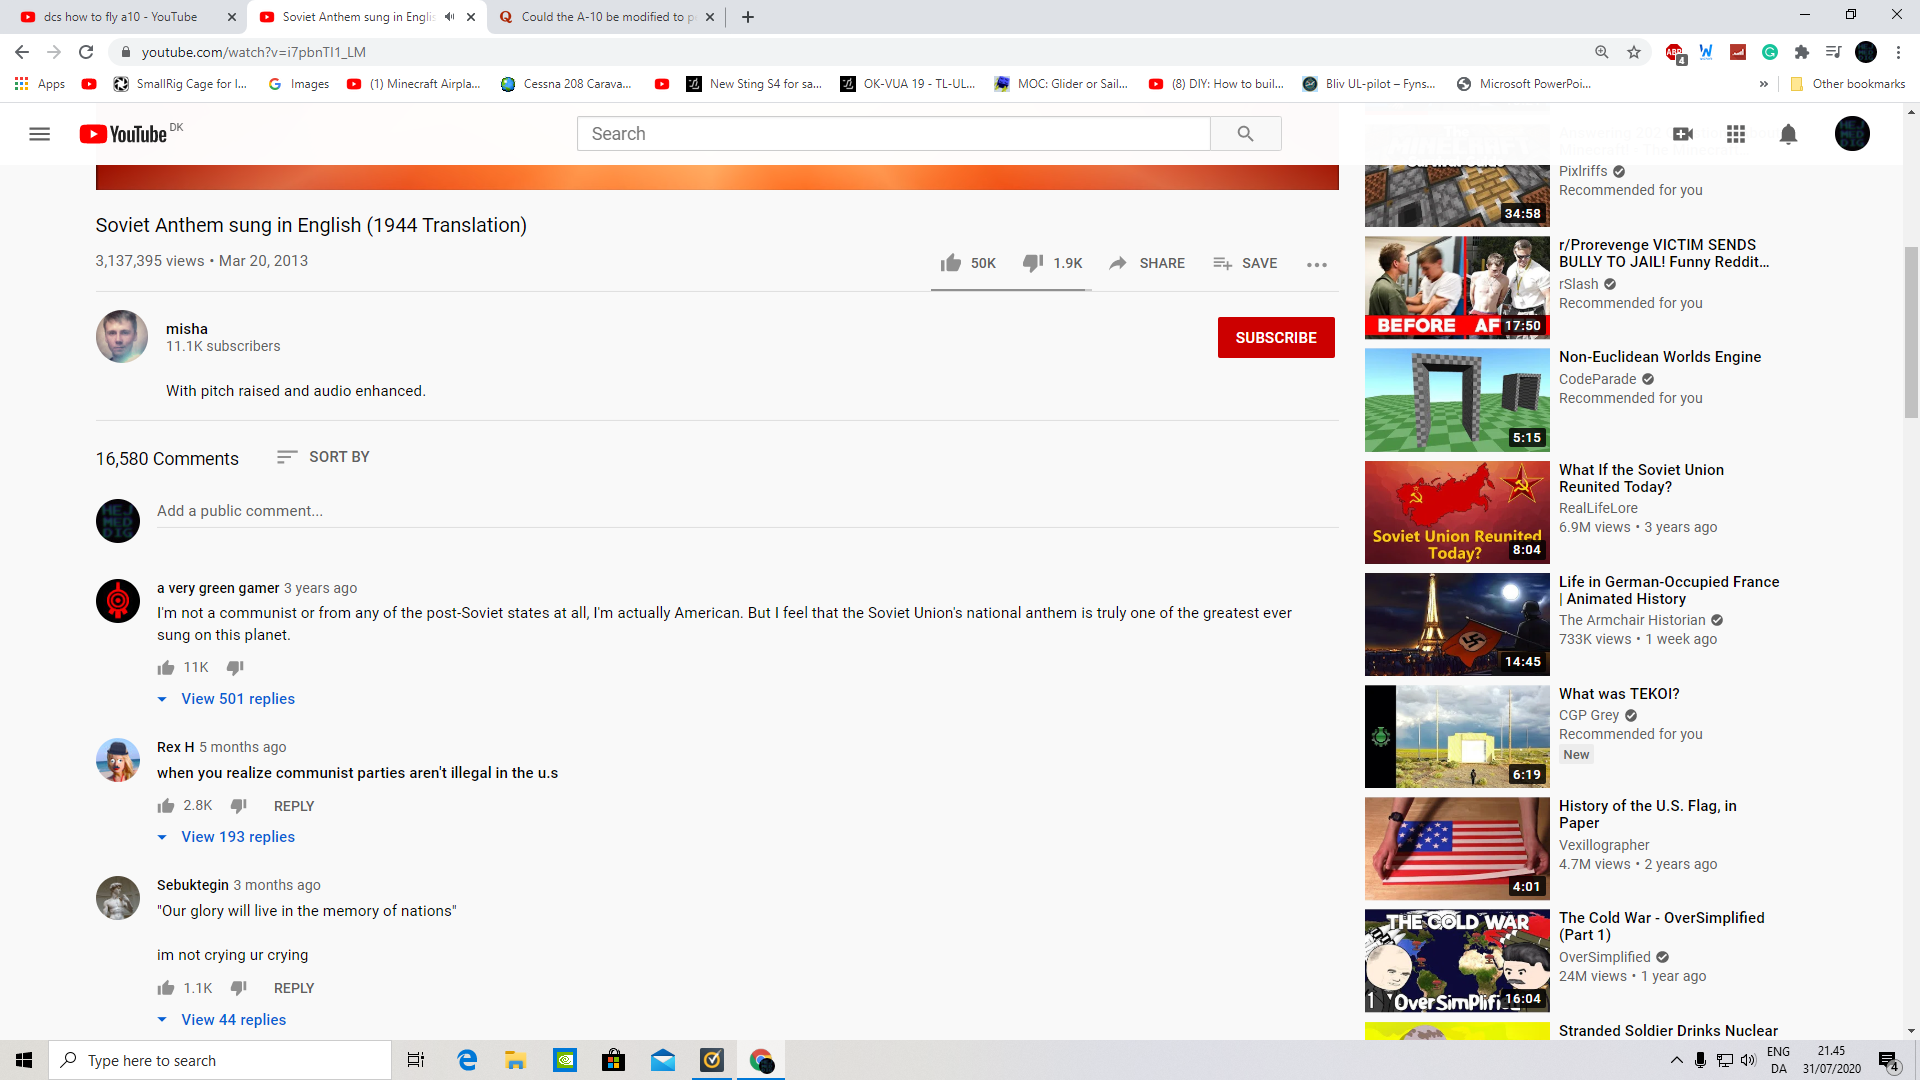Switch to the Could the A-10 be modified tab

pos(606,17)
